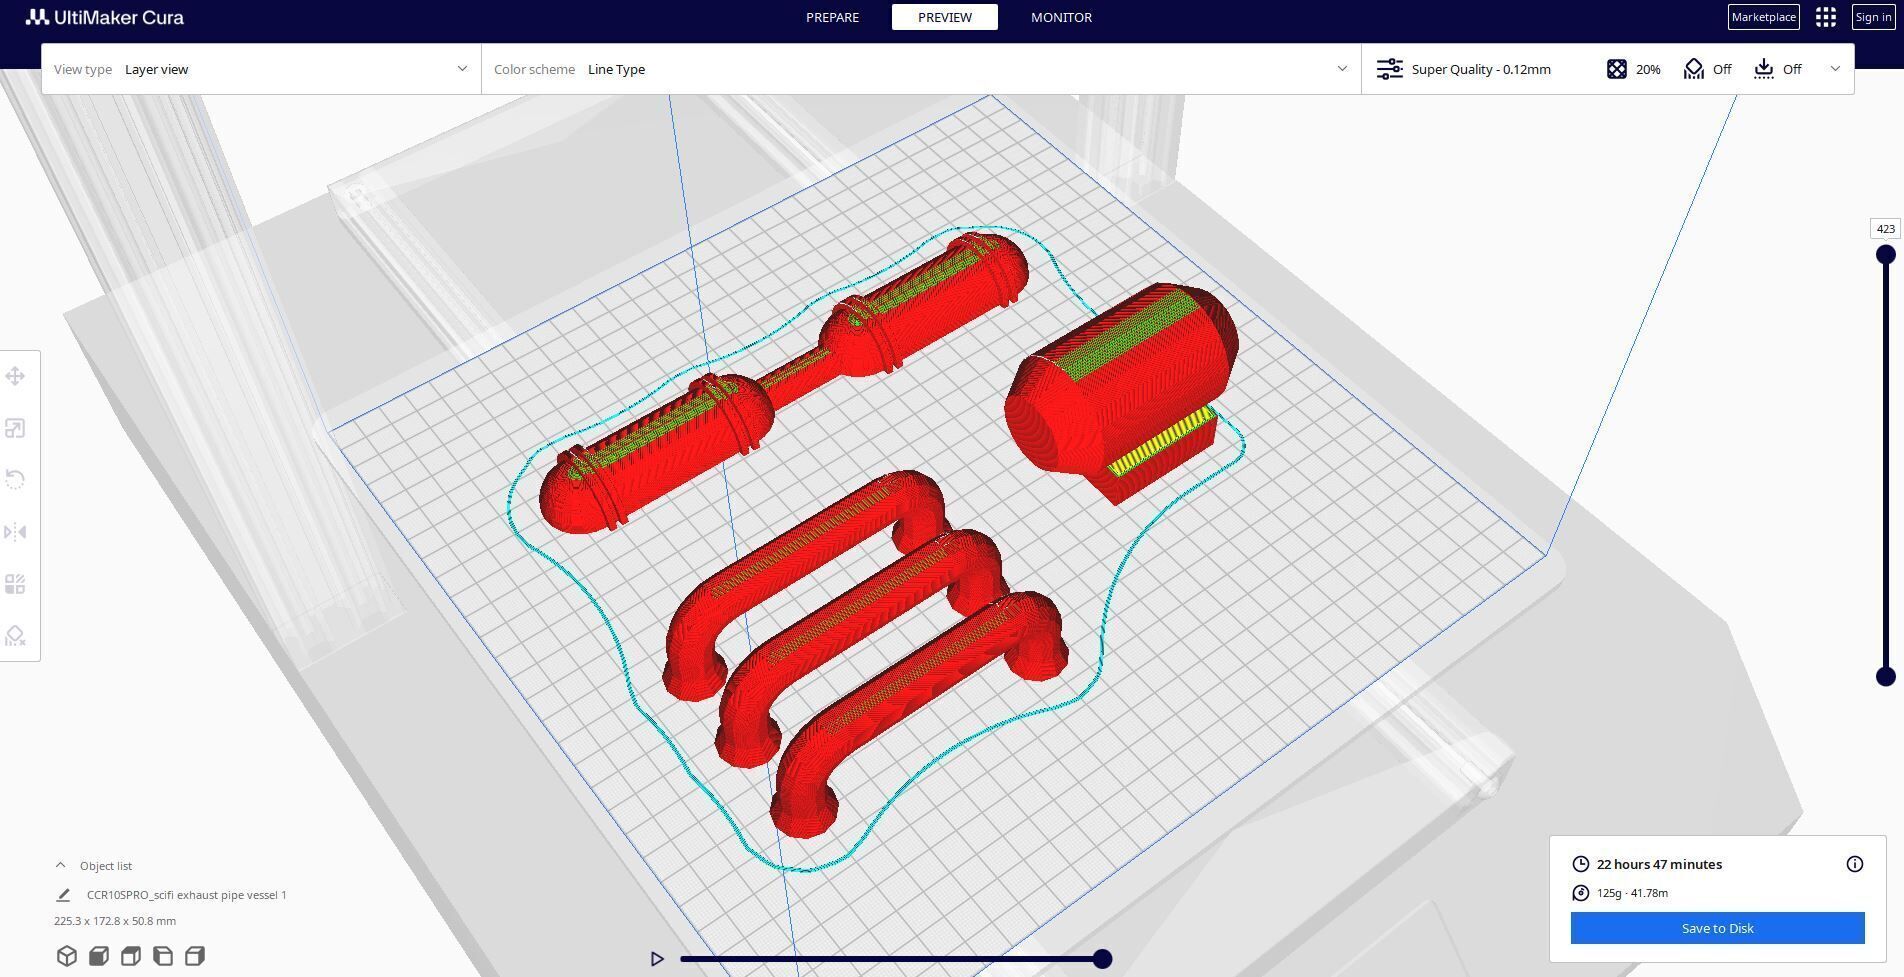Click the Layer view text value
Viewport: 1904px width, 977px height.
[156, 69]
